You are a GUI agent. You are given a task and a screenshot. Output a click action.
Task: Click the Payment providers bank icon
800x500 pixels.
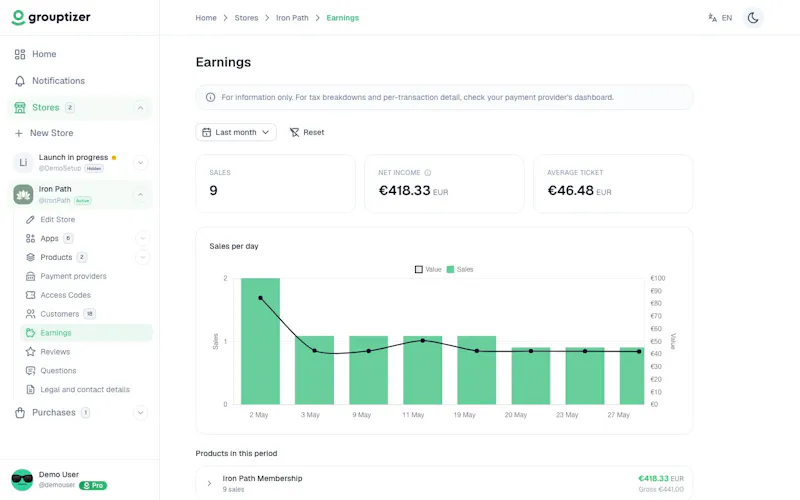[x=30, y=276]
